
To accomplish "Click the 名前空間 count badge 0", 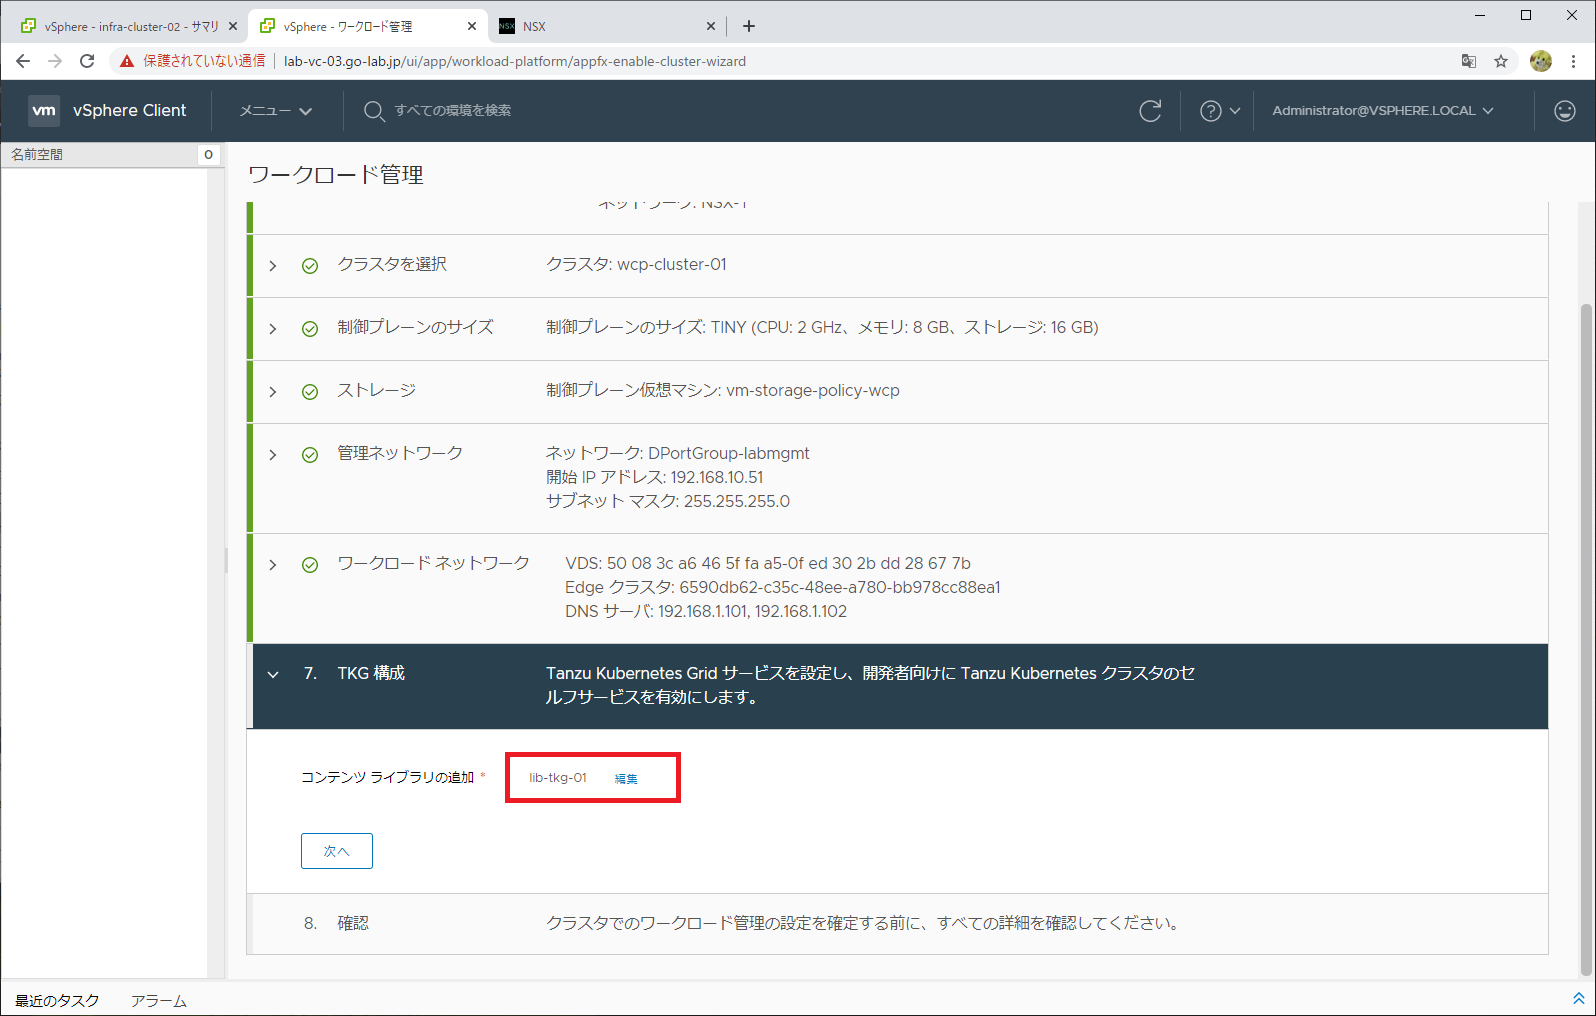I will pyautogui.click(x=208, y=155).
